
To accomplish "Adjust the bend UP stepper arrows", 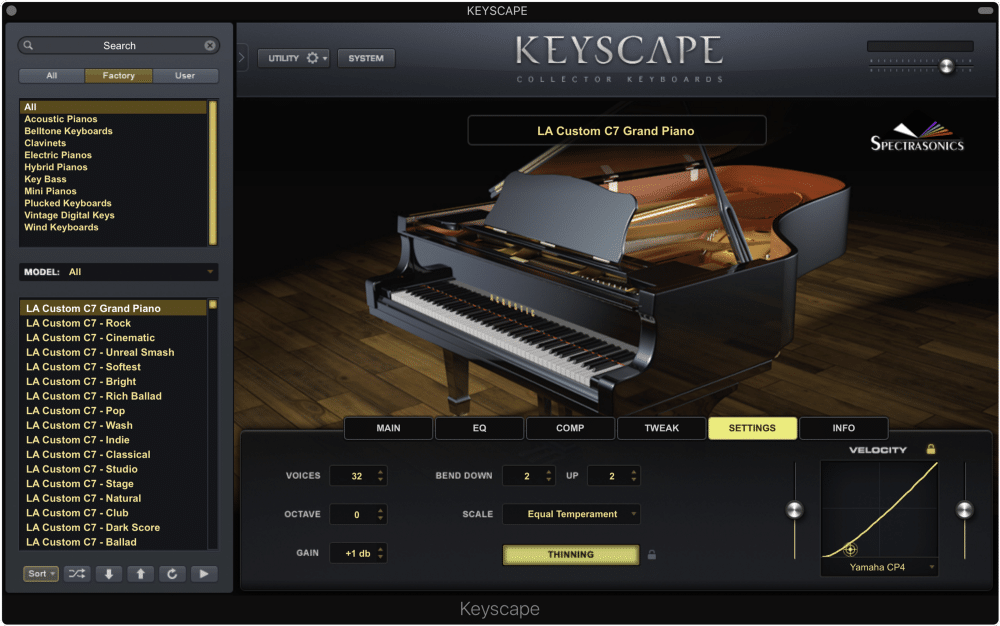I will tap(633, 476).
